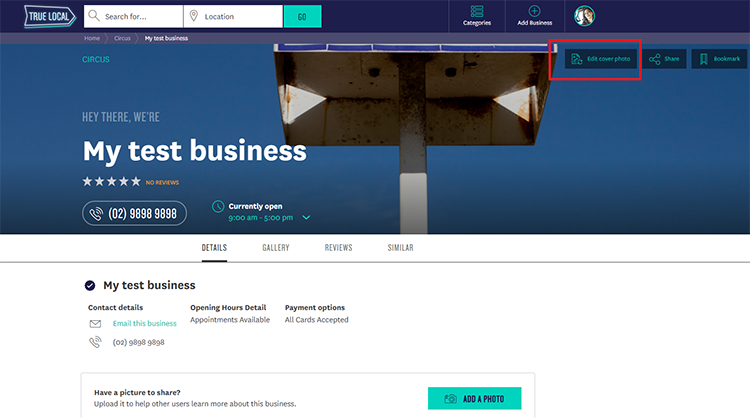Switch to the Gallery tab

click(x=276, y=248)
